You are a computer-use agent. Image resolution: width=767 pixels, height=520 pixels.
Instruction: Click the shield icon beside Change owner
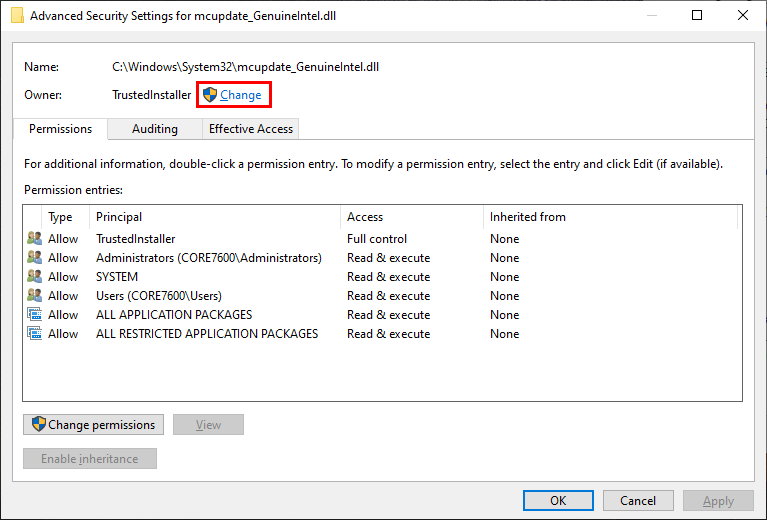210,95
